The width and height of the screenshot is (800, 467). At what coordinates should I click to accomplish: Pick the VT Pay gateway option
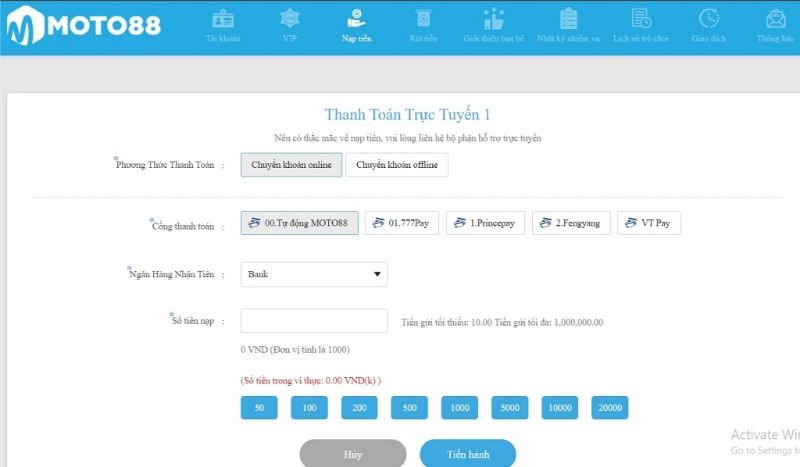pyautogui.click(x=648, y=223)
